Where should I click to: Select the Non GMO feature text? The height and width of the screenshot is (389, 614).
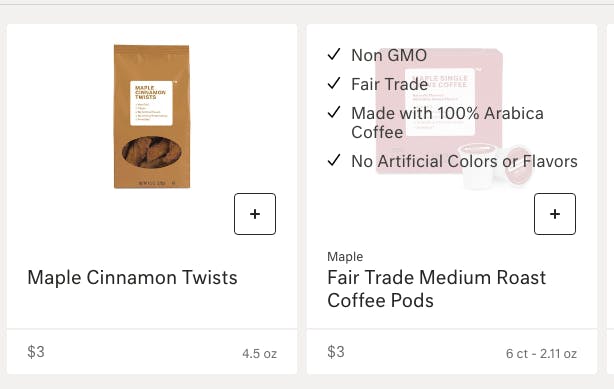point(389,55)
